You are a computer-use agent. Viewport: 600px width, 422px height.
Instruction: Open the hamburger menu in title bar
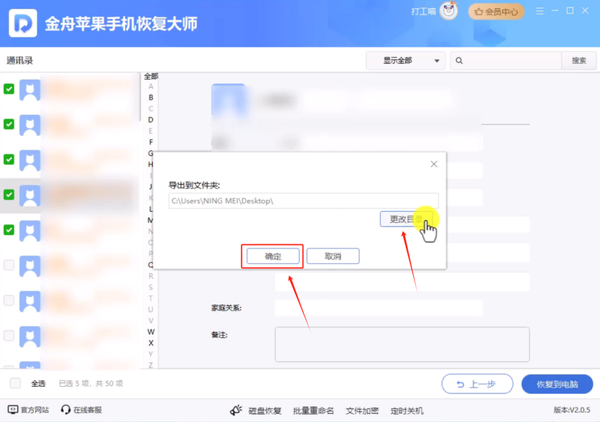(540, 11)
